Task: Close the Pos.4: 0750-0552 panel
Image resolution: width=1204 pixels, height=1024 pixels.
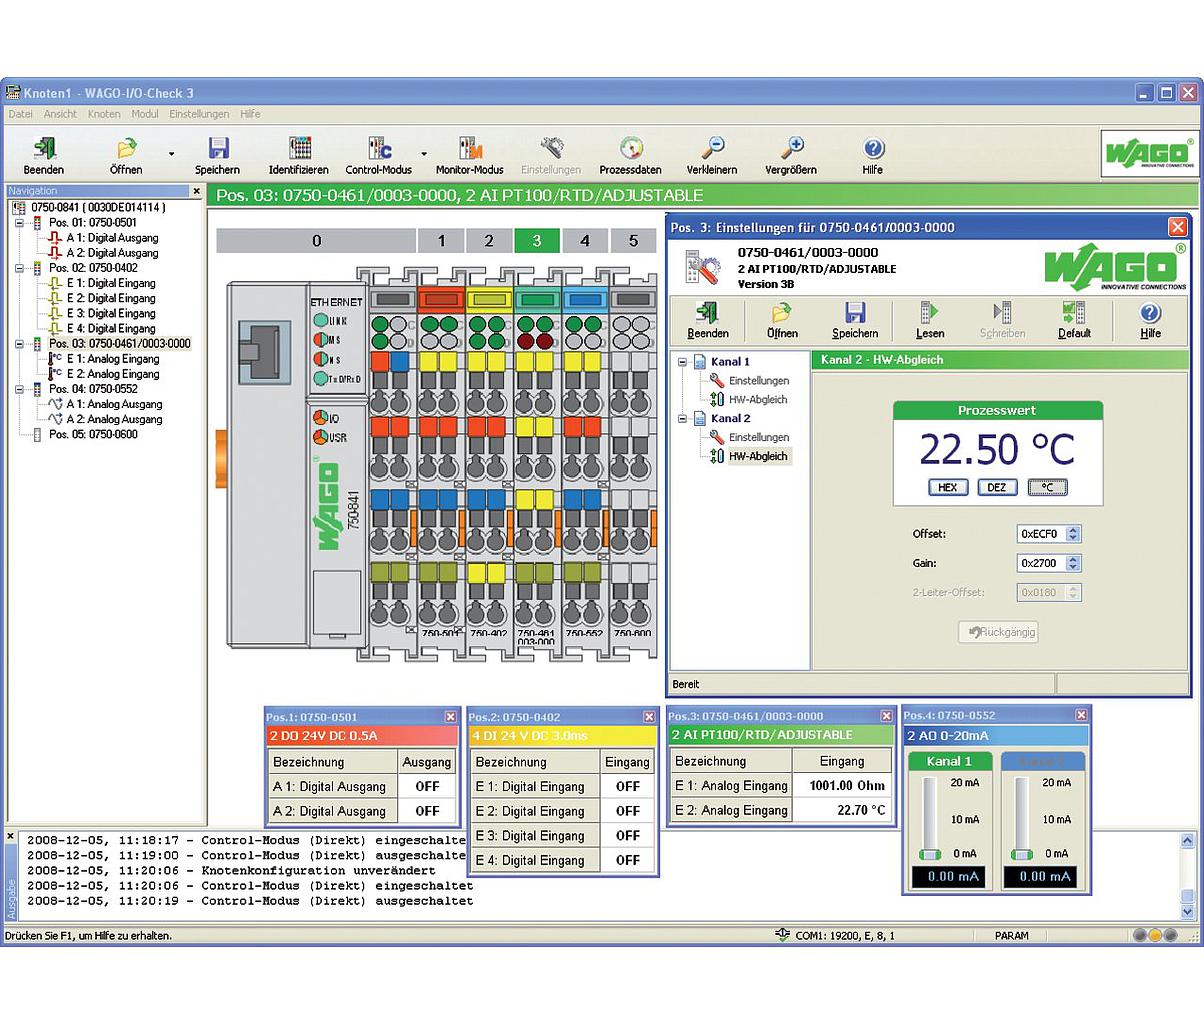Action: coord(1081,715)
